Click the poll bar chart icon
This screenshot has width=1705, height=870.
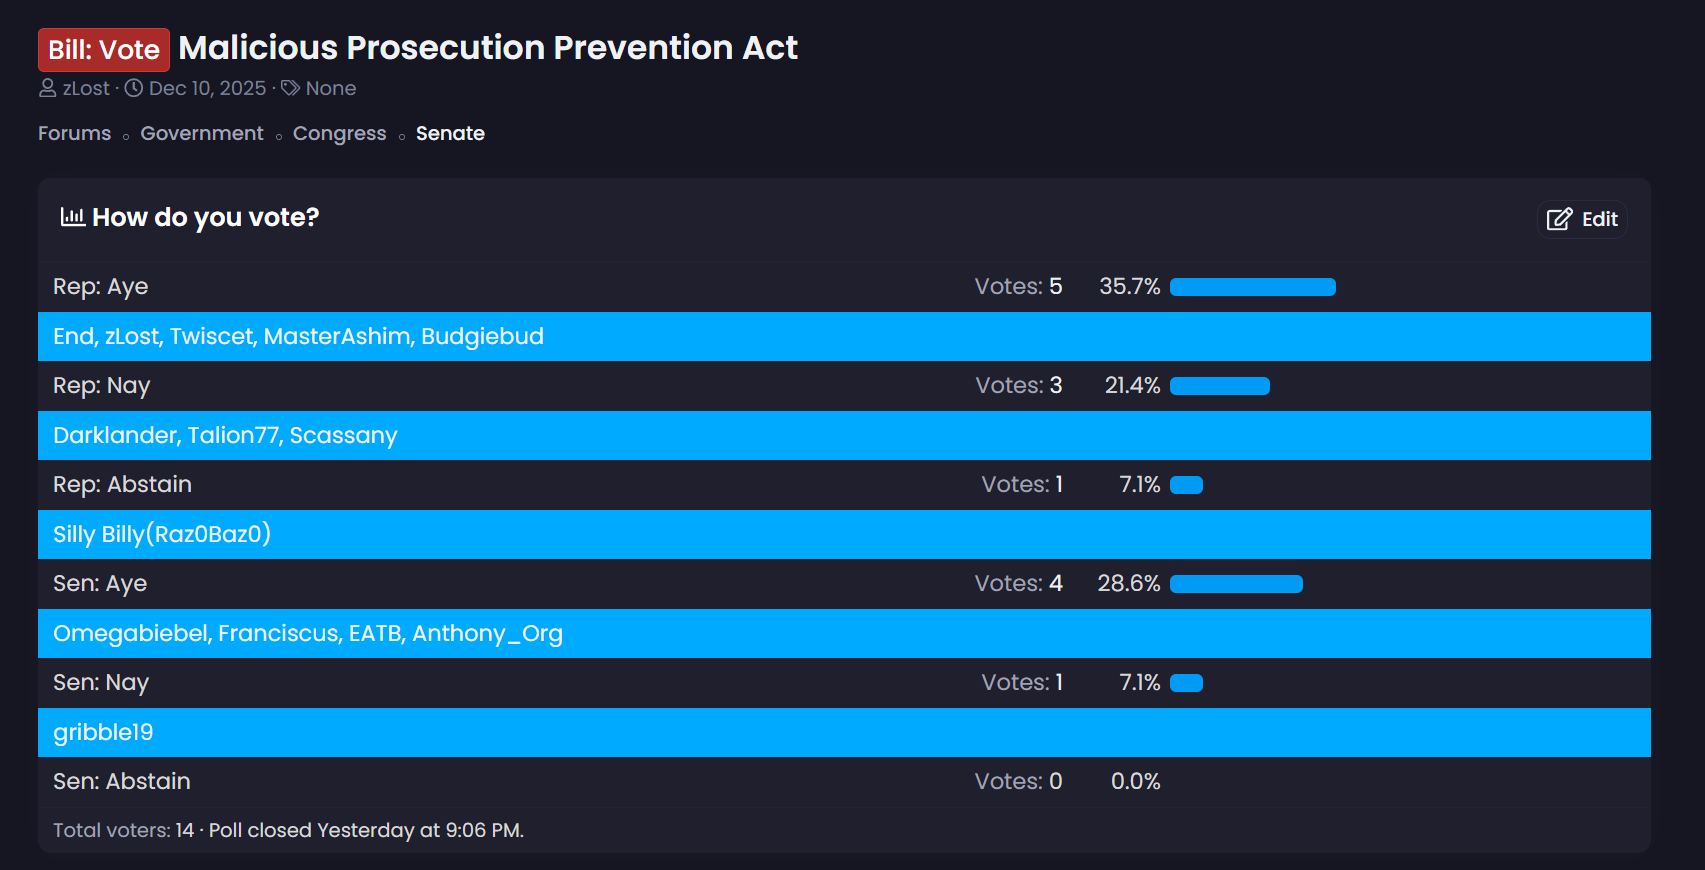point(72,217)
